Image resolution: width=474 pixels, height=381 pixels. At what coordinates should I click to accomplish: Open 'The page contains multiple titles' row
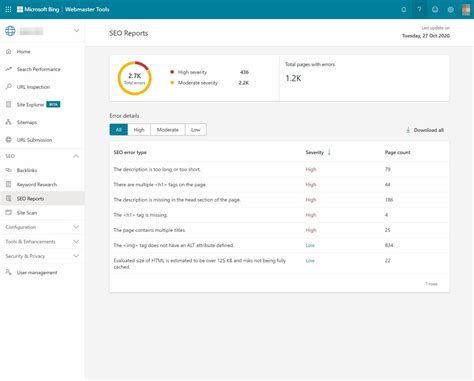tap(279, 230)
